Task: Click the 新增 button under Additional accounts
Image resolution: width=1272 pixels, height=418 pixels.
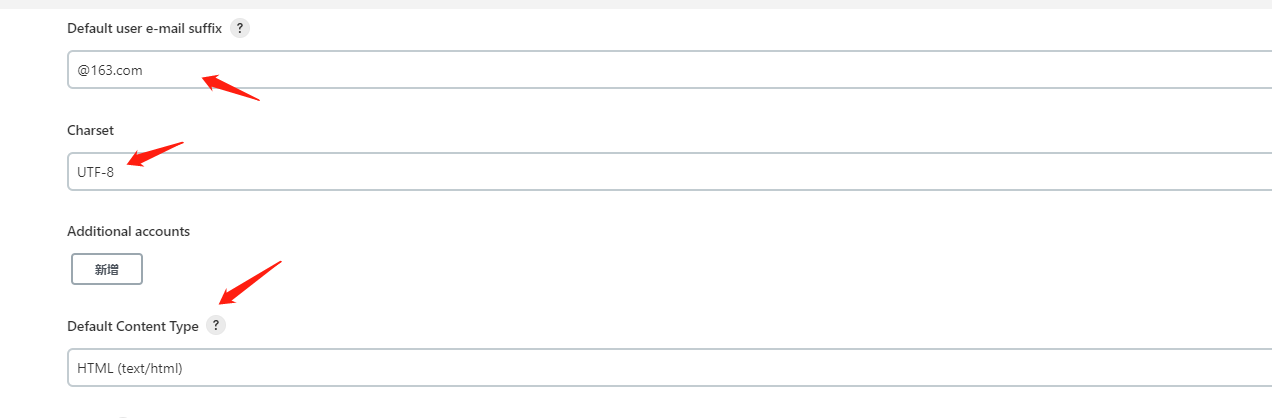Action: [107, 269]
